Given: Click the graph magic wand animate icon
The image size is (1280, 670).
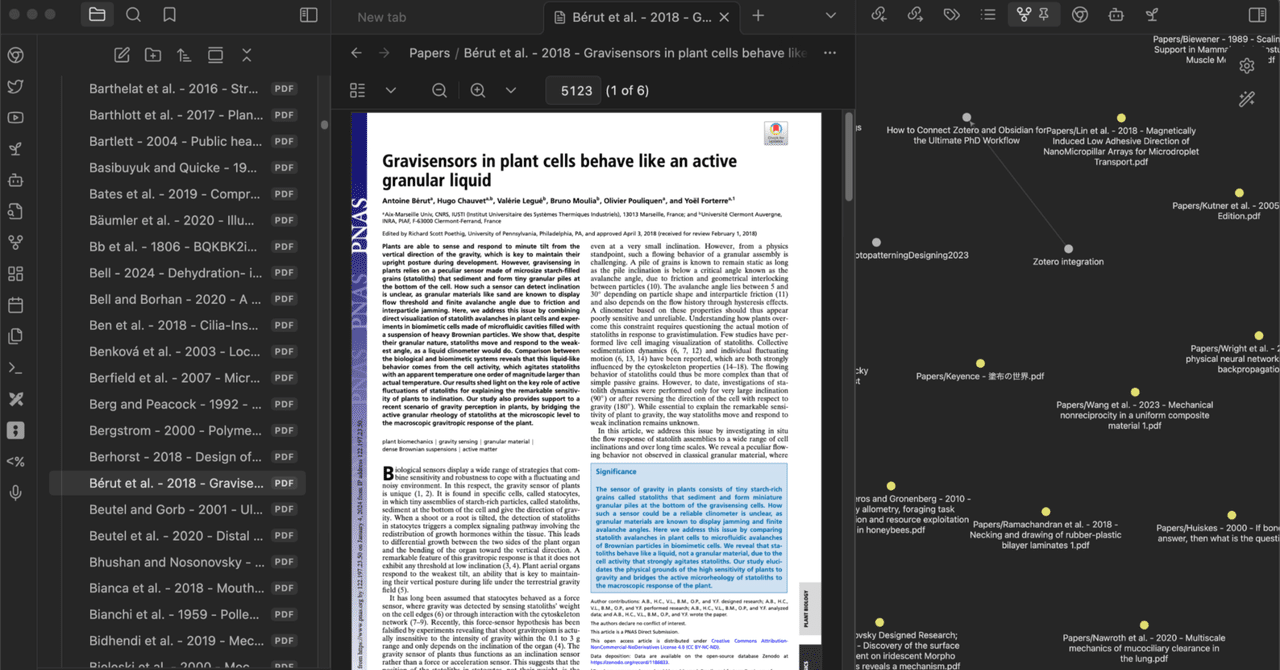Looking at the screenshot, I should click(1247, 98).
